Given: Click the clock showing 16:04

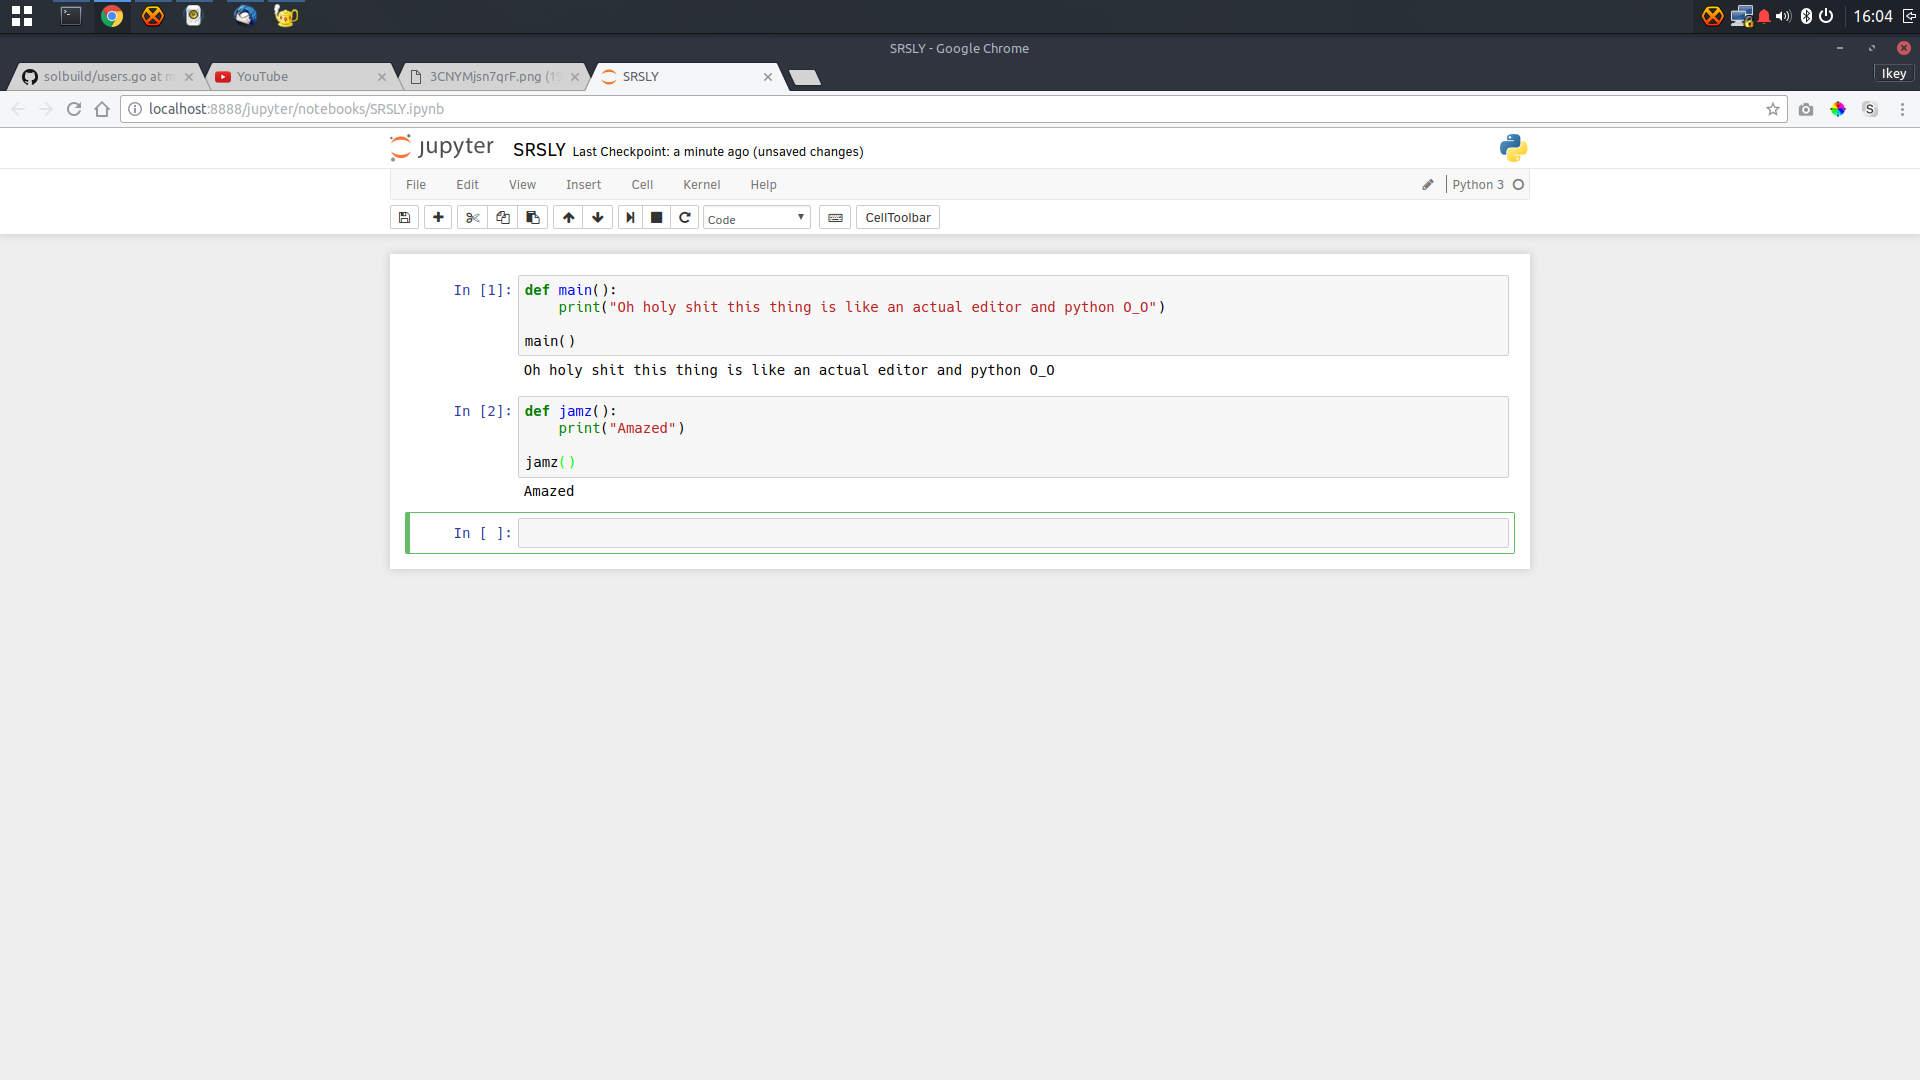Looking at the screenshot, I should coord(1873,16).
